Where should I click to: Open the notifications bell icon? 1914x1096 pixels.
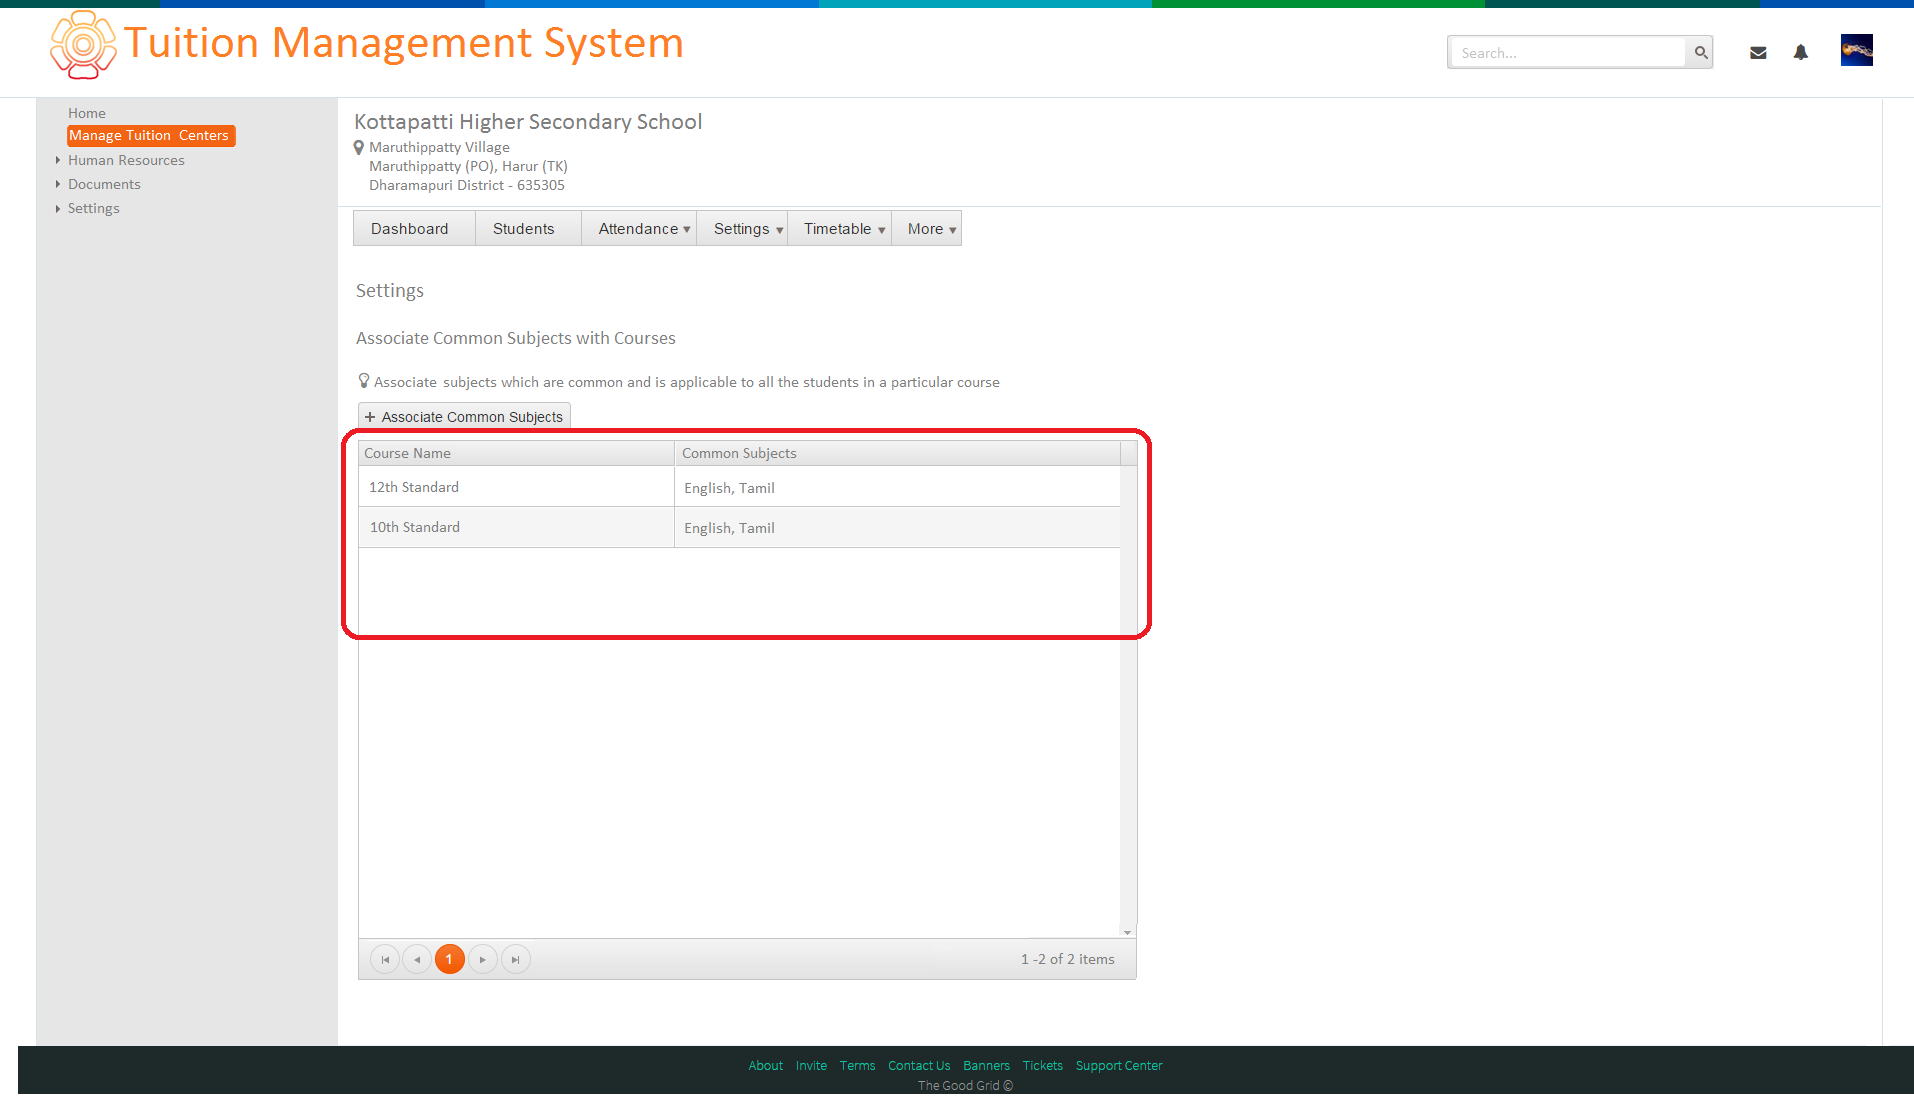[1801, 53]
